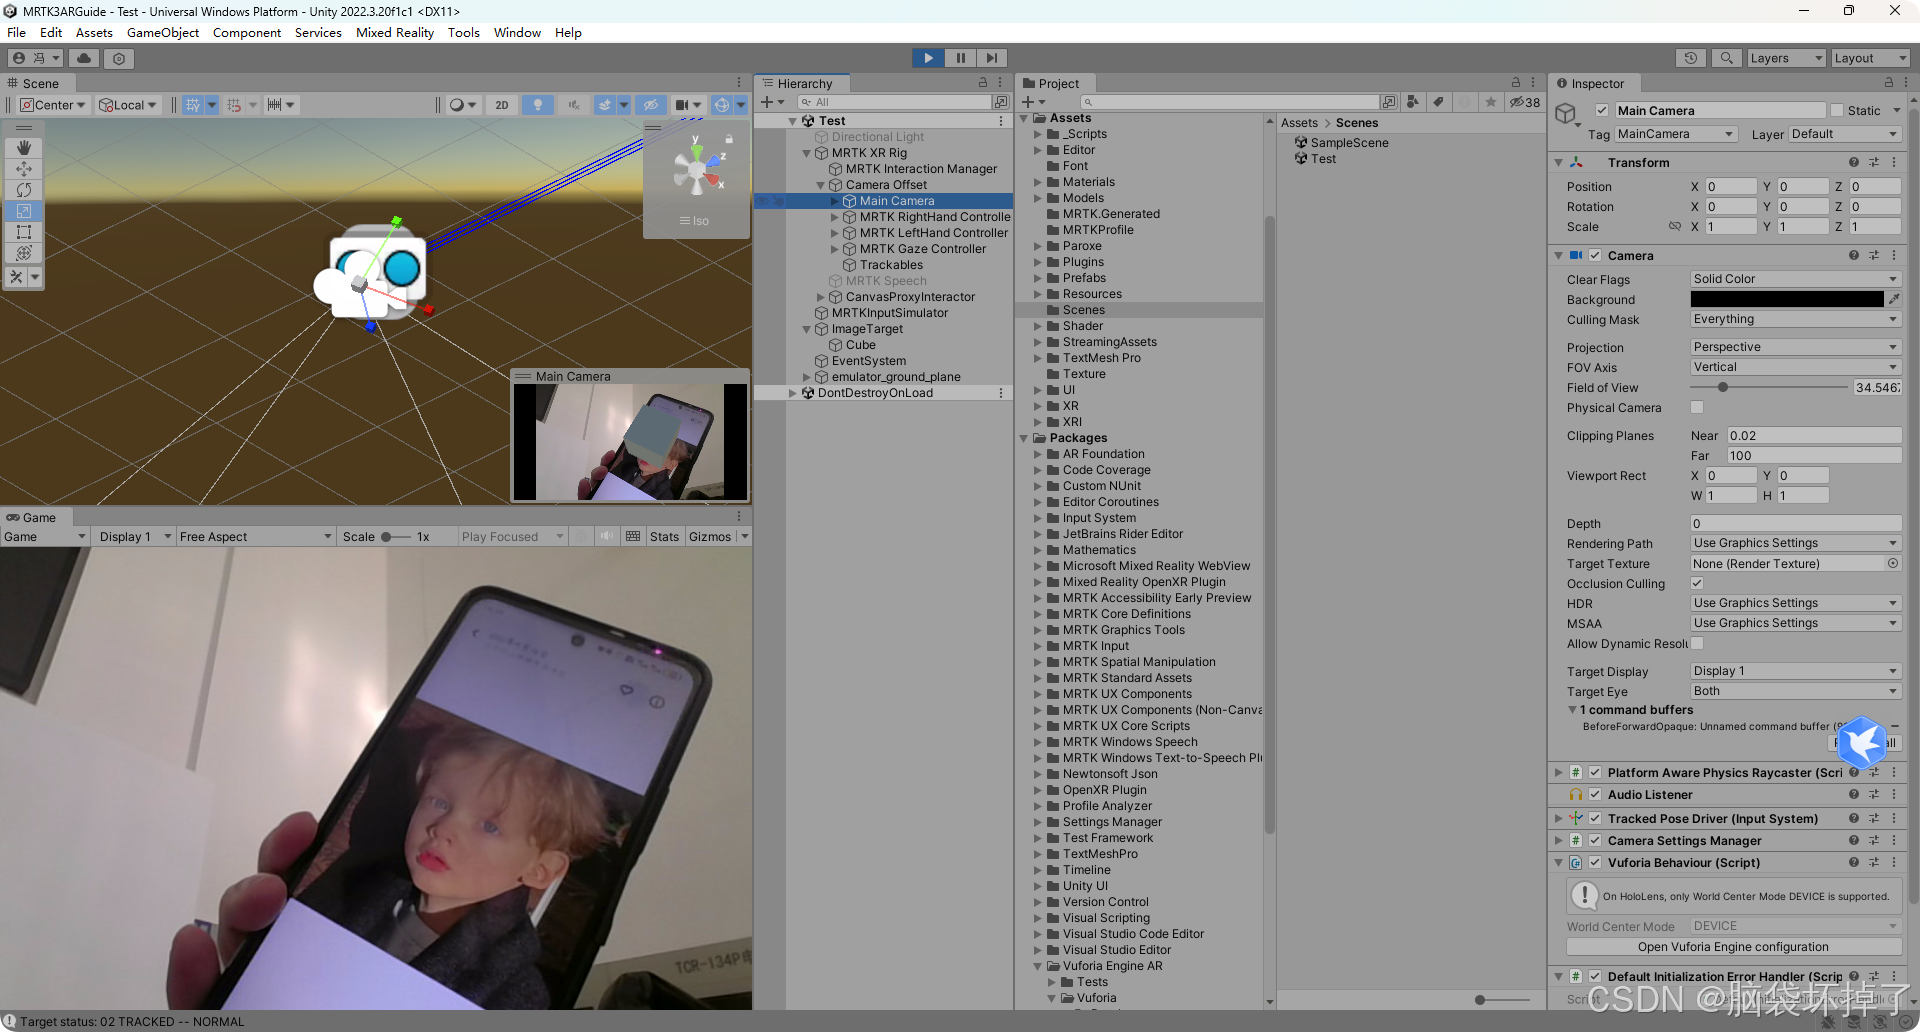
Task: Click Stats button in Game view
Action: 664,537
